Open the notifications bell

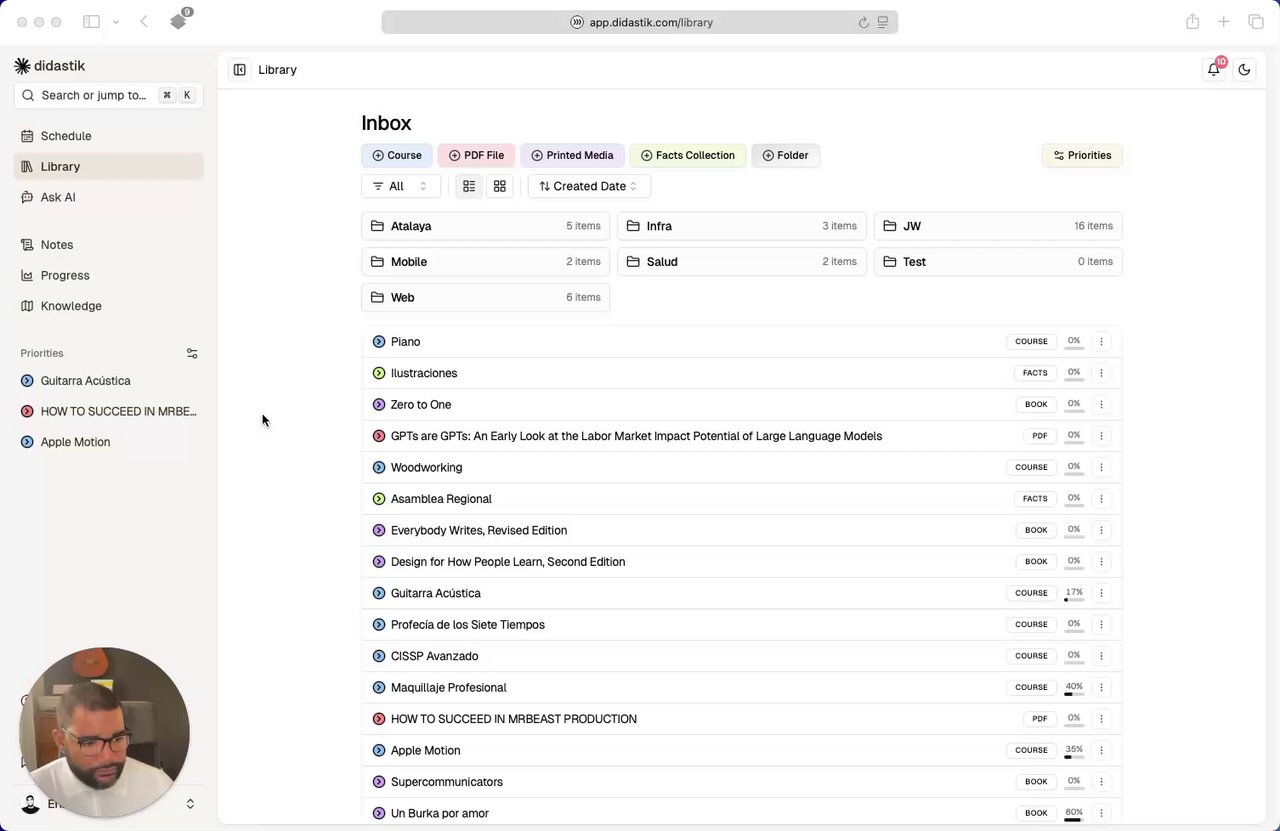(1214, 69)
